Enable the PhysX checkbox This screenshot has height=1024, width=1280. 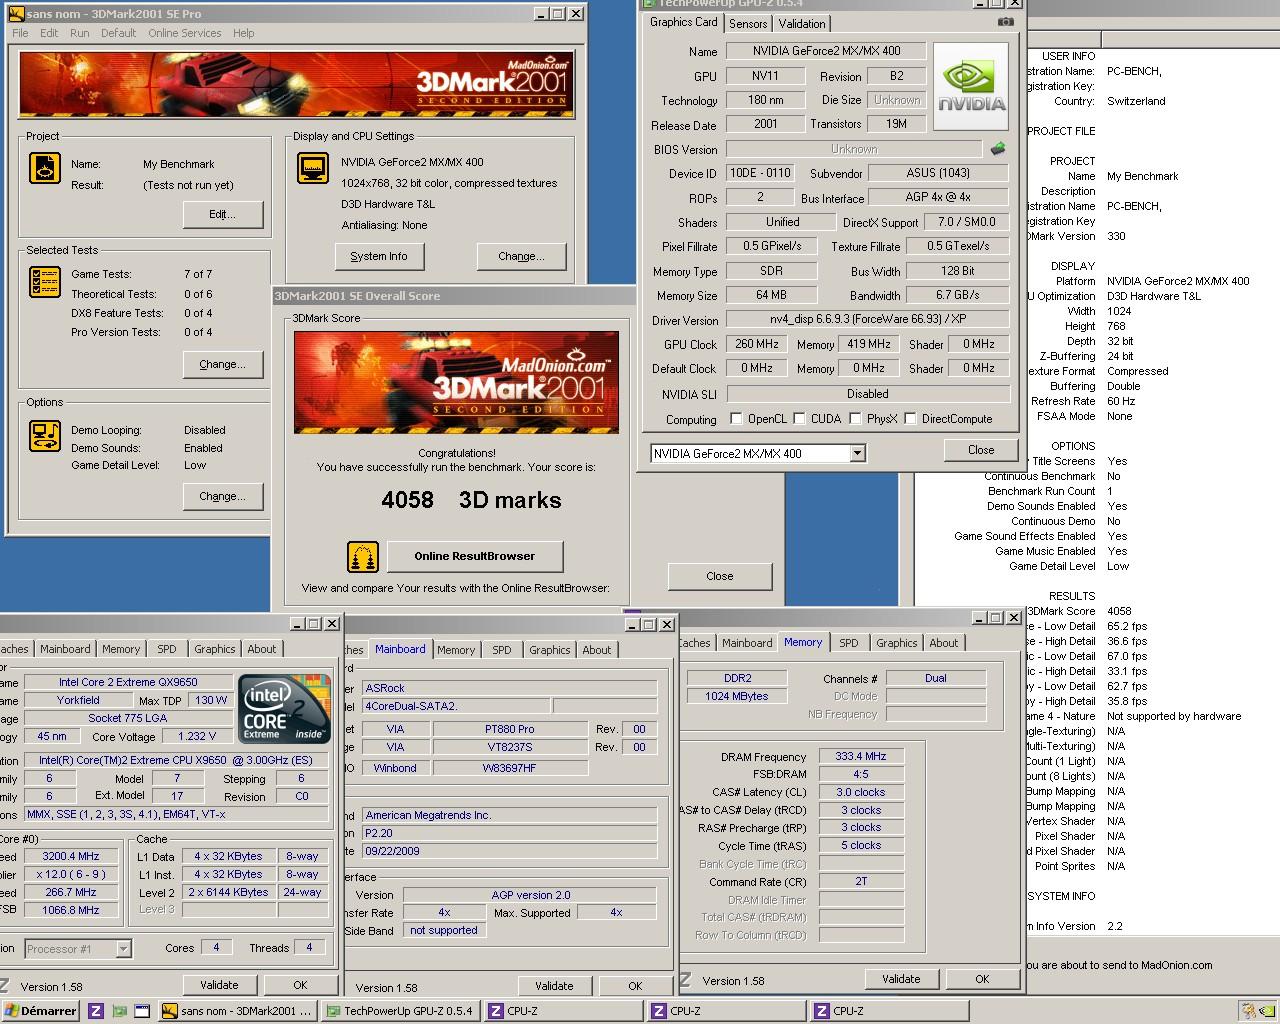(x=855, y=419)
